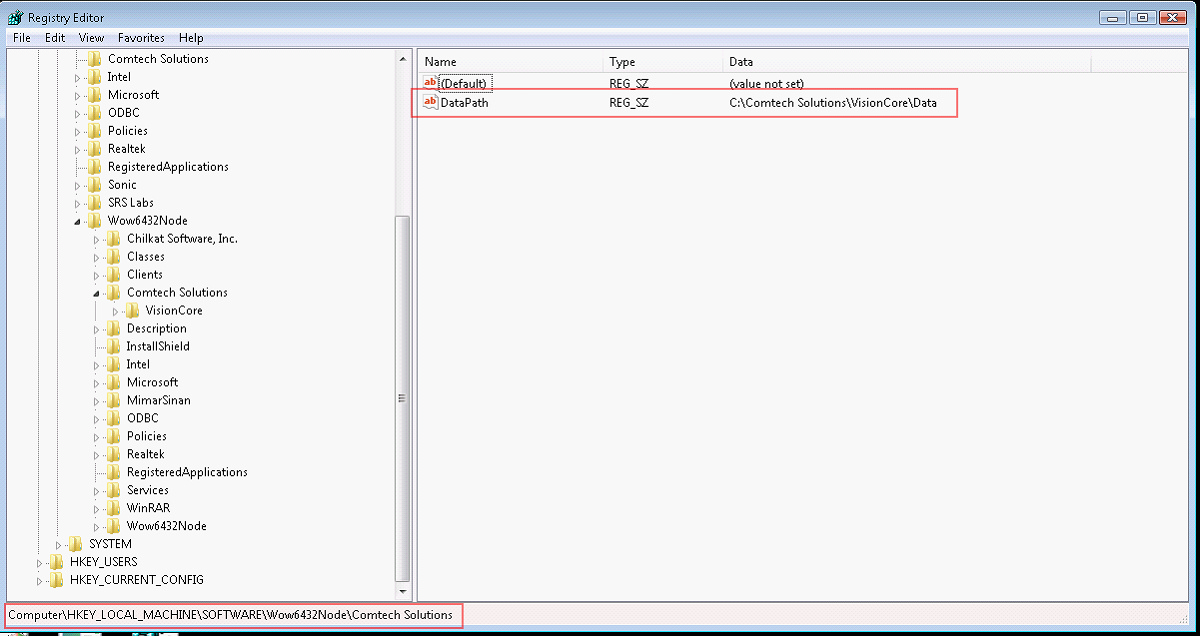The width and height of the screenshot is (1201, 637).
Task: Sort values by the Name column header
Action: pyautogui.click(x=511, y=62)
